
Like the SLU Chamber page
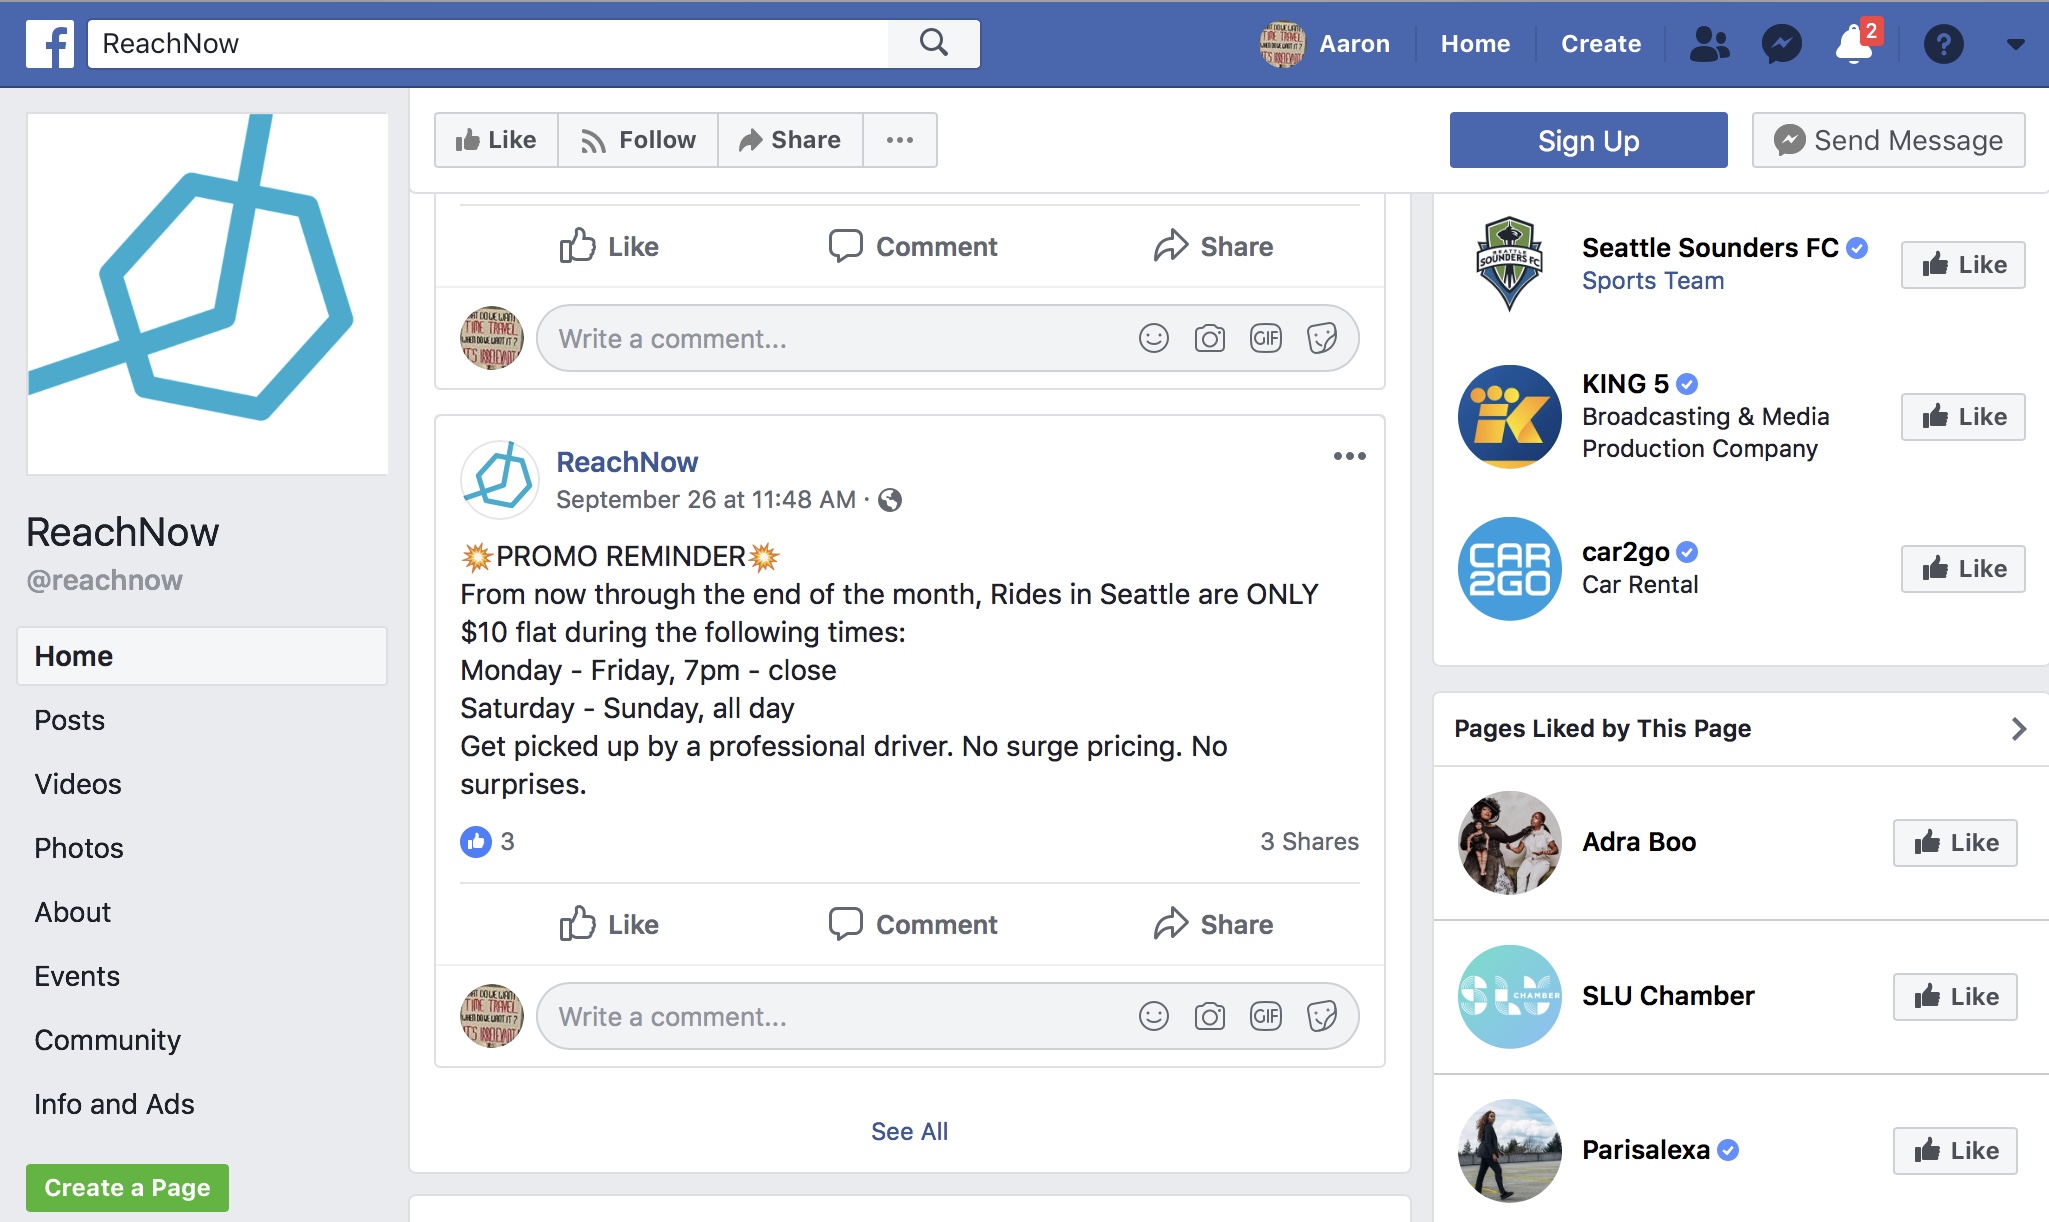[1955, 997]
